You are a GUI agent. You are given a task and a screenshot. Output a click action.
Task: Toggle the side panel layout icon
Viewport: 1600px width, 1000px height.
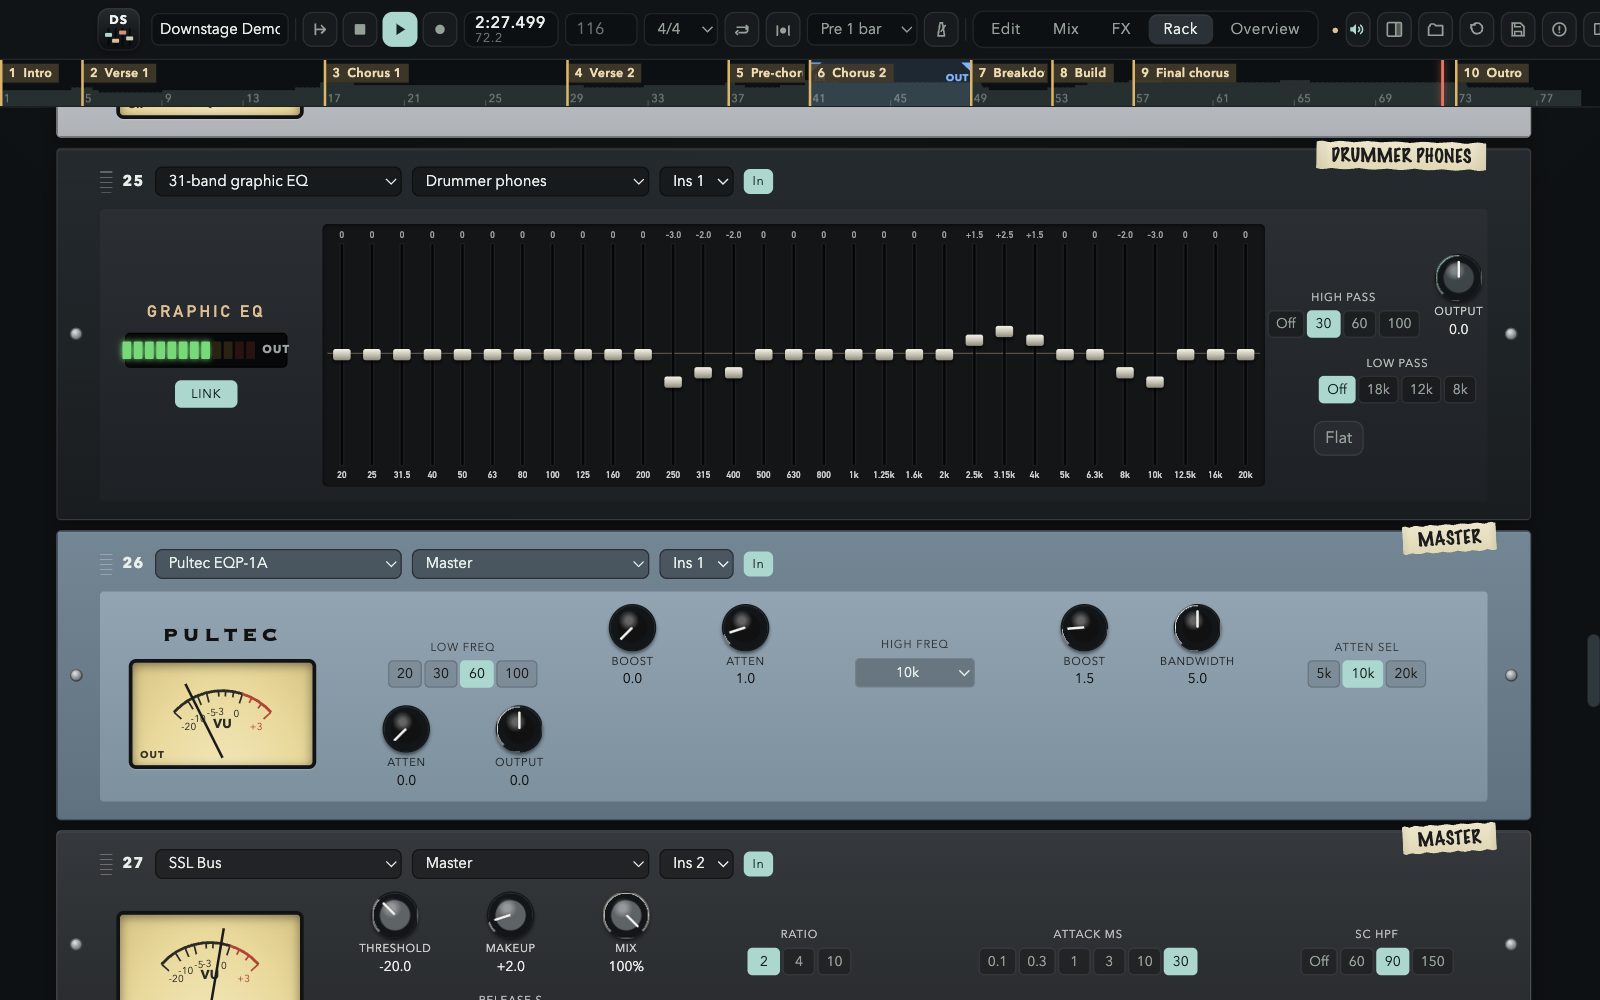click(1394, 29)
